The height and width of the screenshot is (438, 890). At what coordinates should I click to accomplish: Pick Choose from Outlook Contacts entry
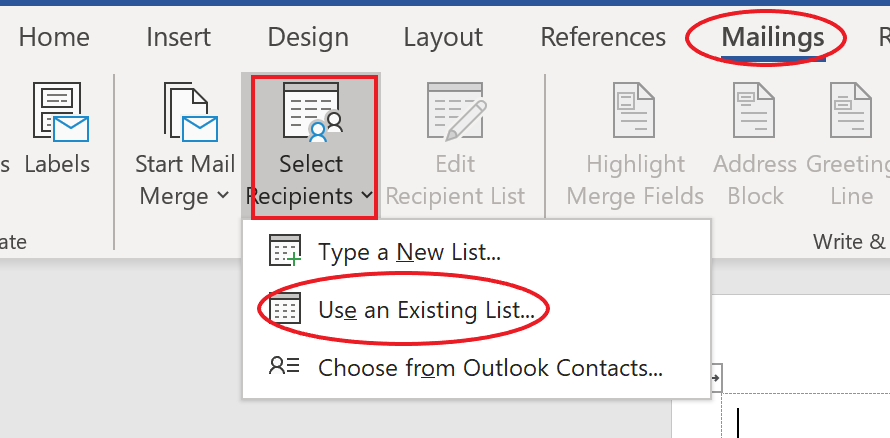coord(490,368)
